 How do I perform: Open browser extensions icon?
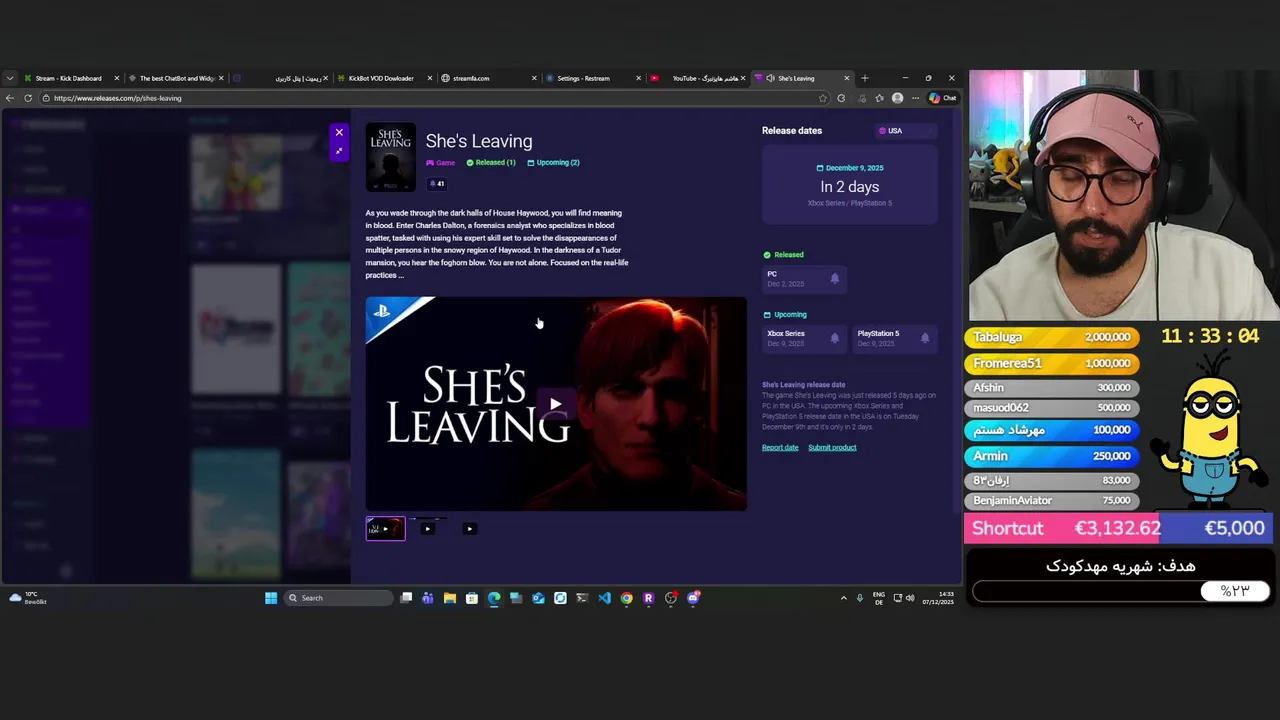point(841,98)
